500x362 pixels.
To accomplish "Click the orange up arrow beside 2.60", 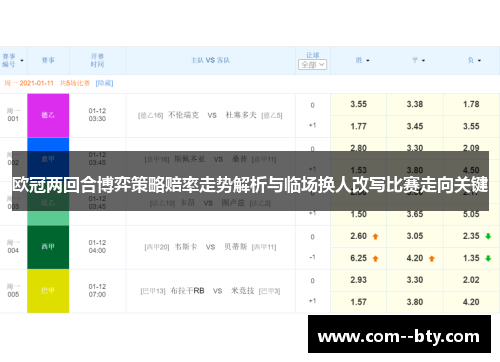I will (375, 236).
